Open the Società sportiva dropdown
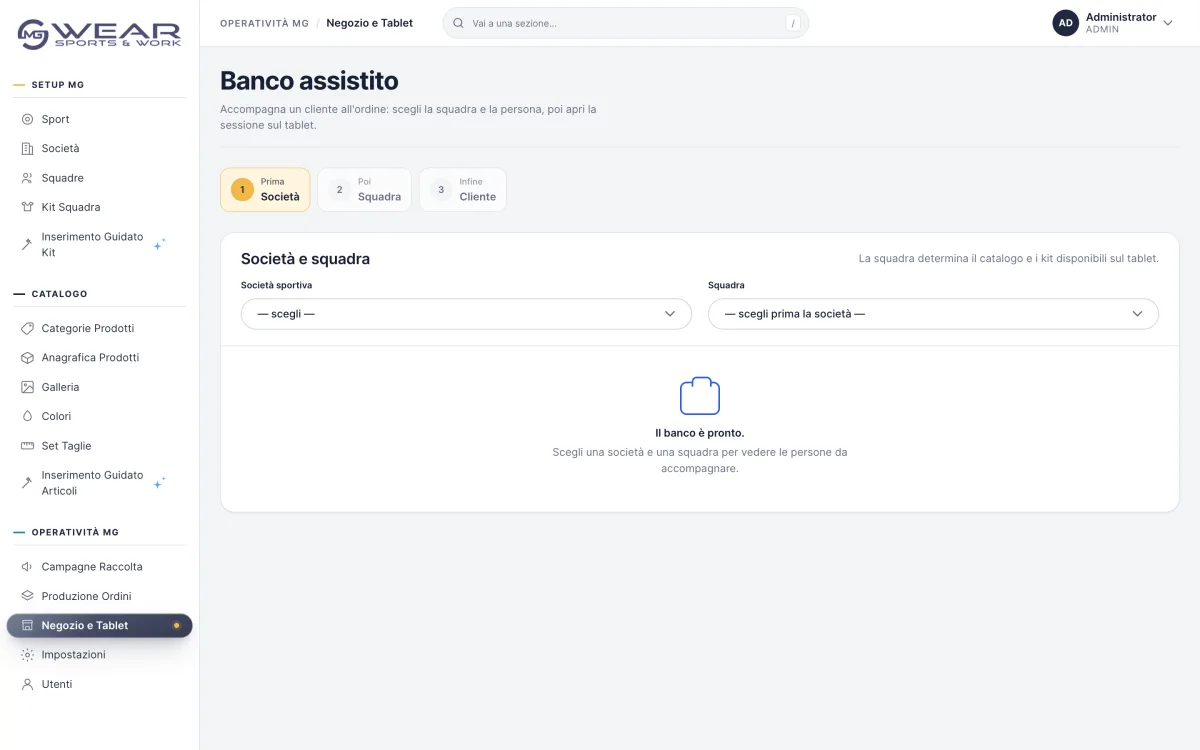The width and height of the screenshot is (1200, 750). point(466,314)
